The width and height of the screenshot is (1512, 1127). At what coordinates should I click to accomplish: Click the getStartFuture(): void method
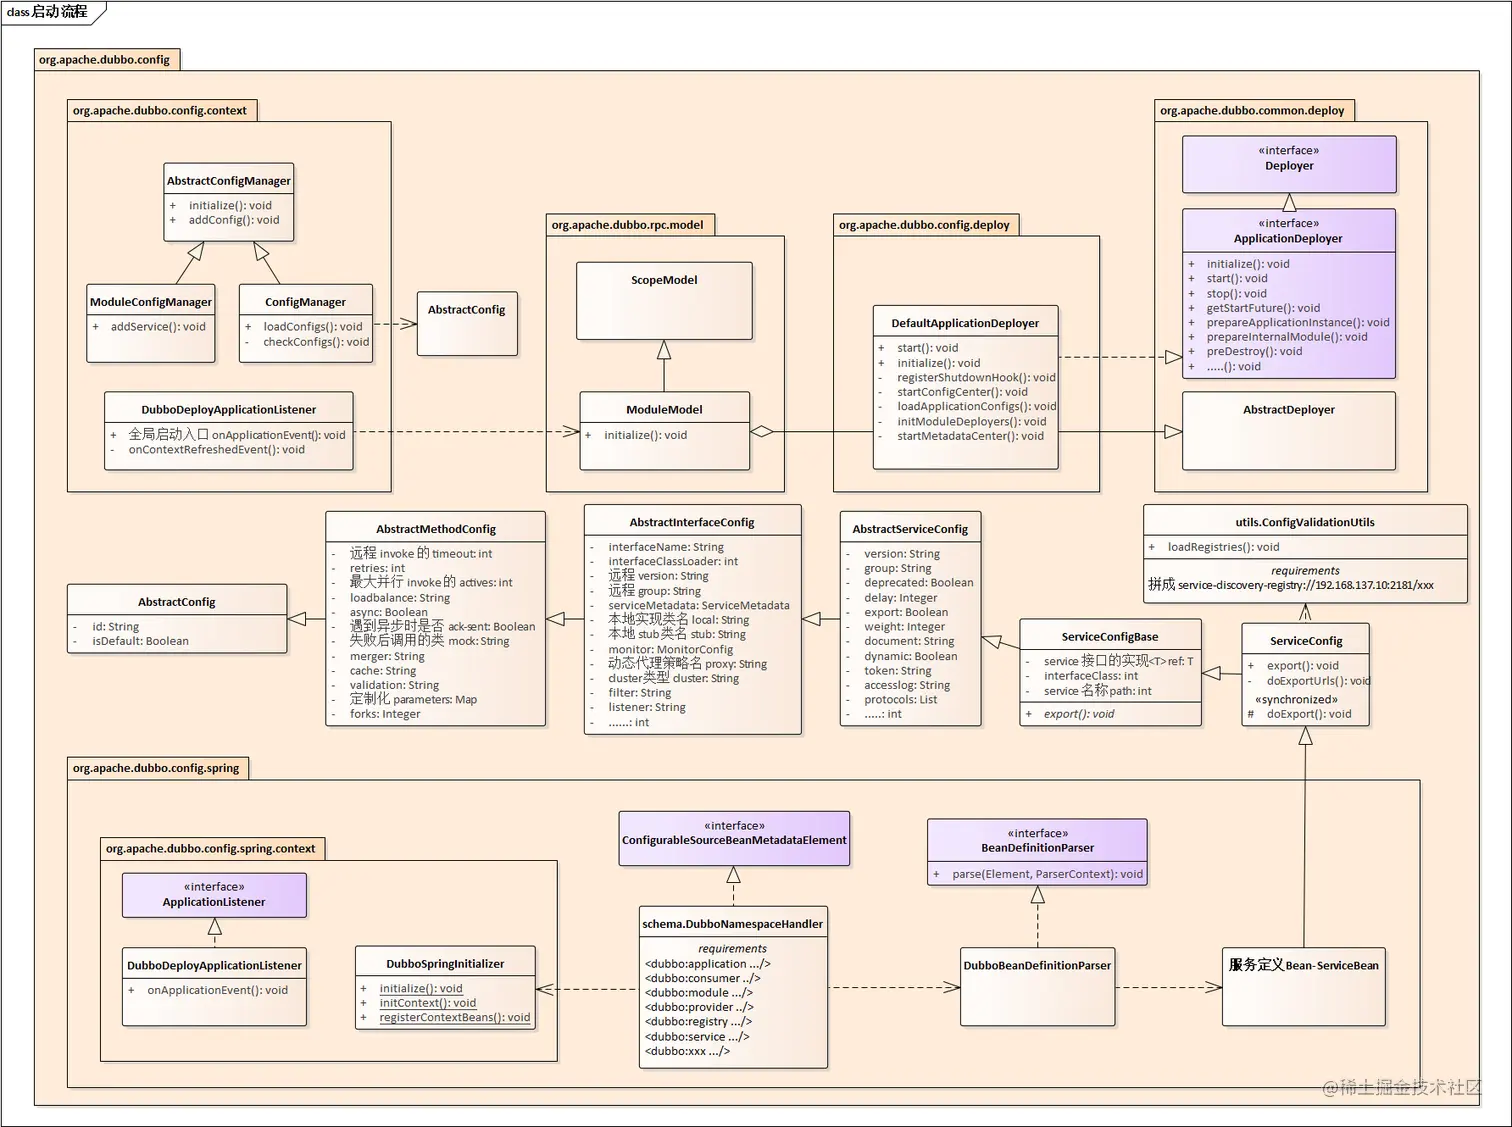[x=1263, y=308]
